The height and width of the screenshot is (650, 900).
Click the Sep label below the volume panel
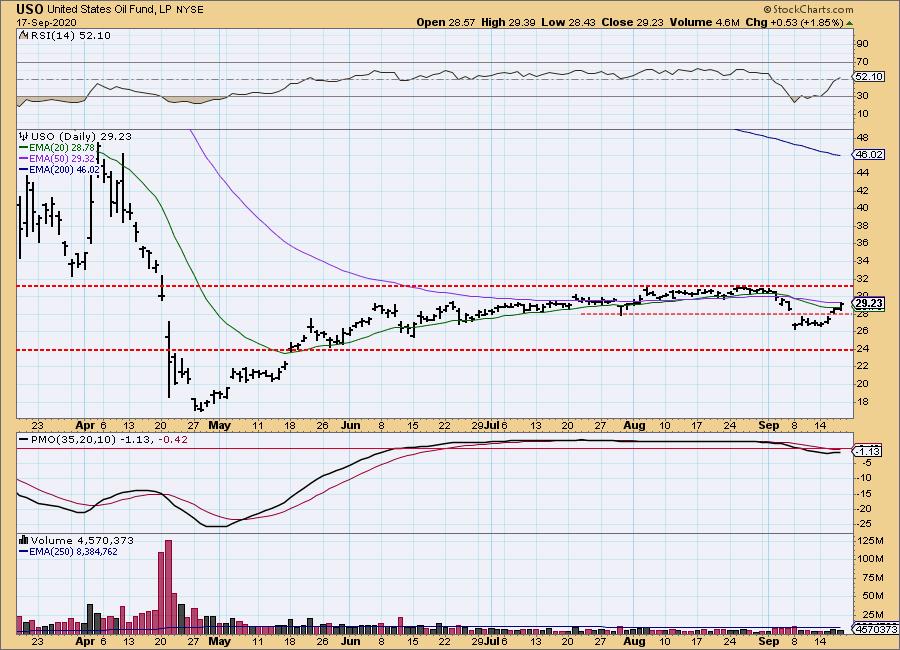[x=769, y=641]
